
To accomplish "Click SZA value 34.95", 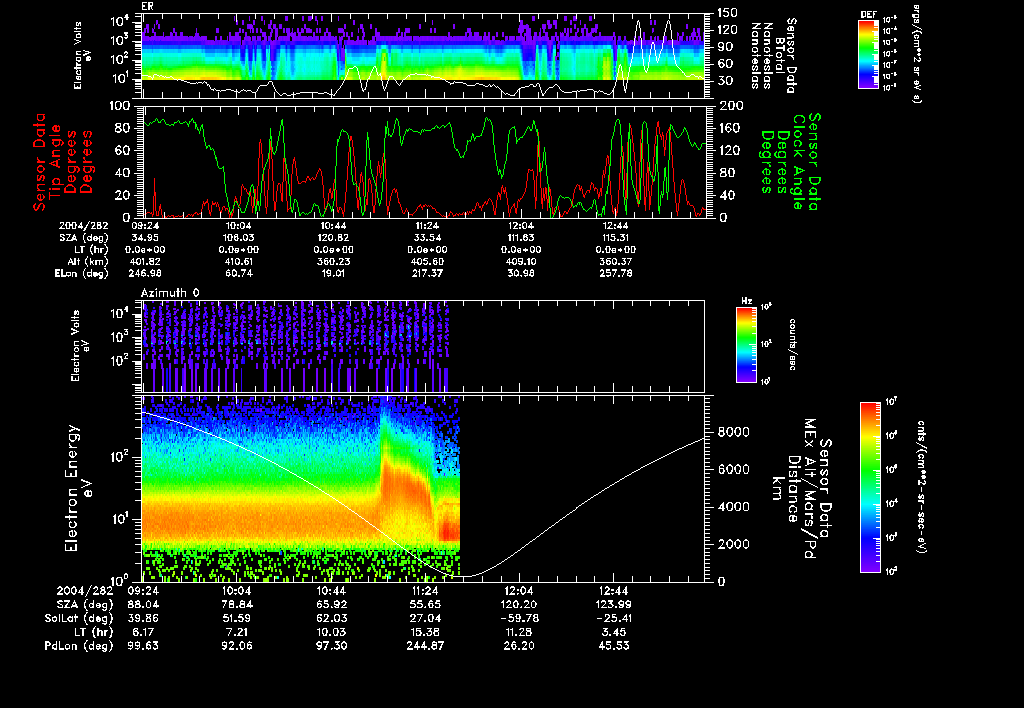I will (x=145, y=238).
